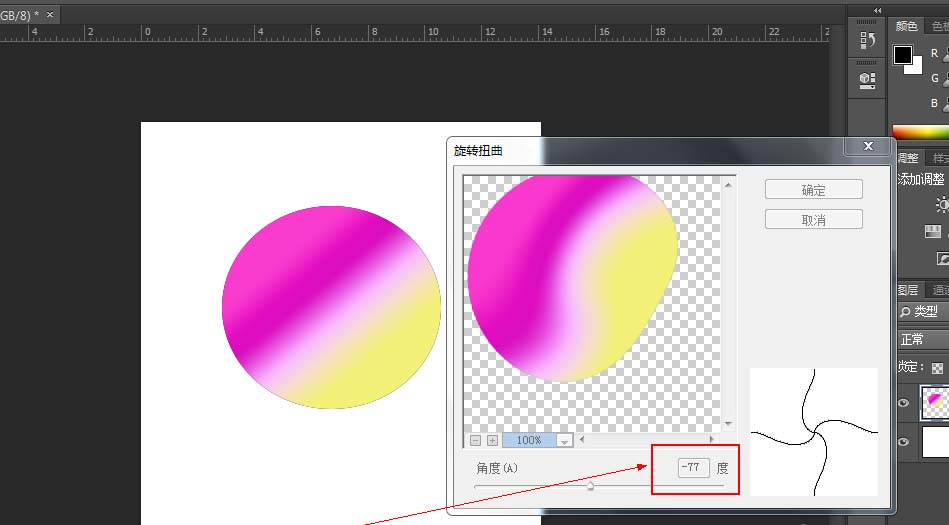Open the layer filter type dropdown
Screen dimensions: 949x525
coord(924,312)
